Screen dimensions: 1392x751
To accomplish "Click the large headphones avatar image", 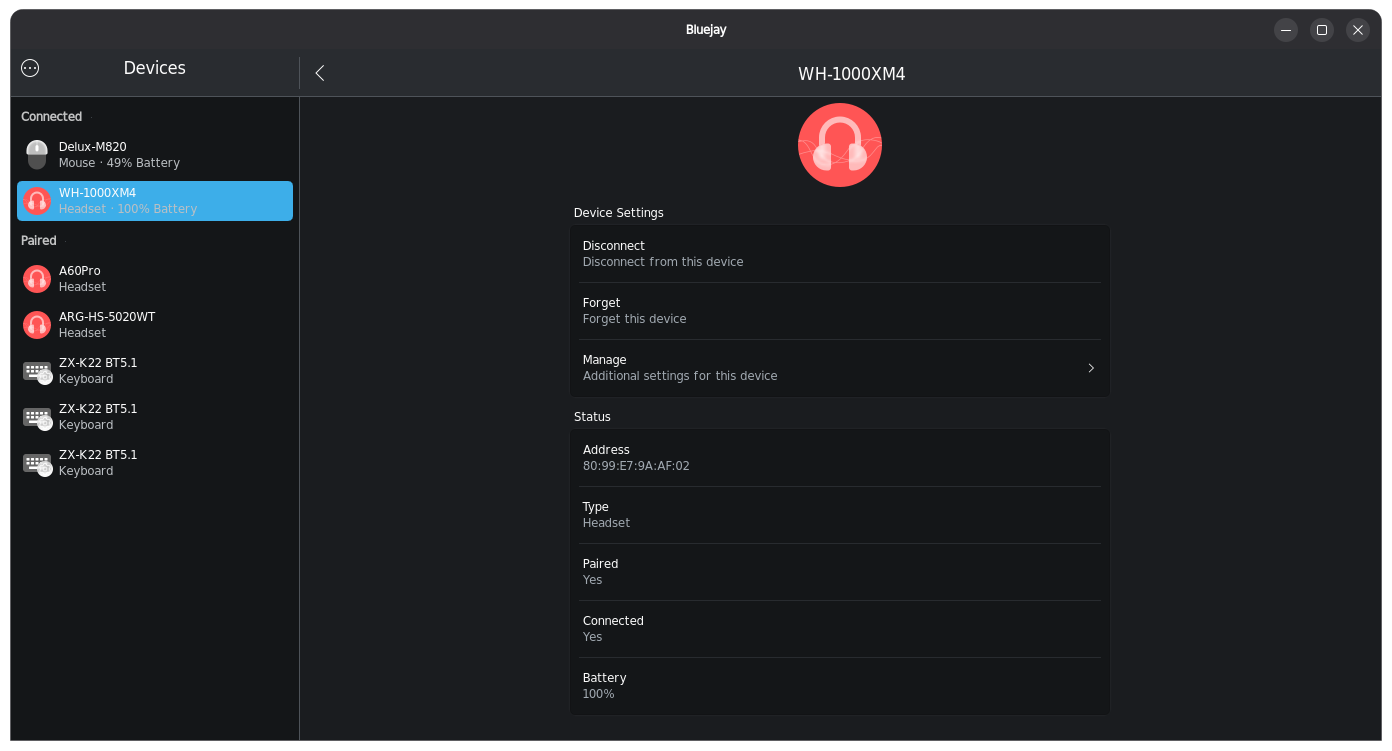I will tap(840, 145).
